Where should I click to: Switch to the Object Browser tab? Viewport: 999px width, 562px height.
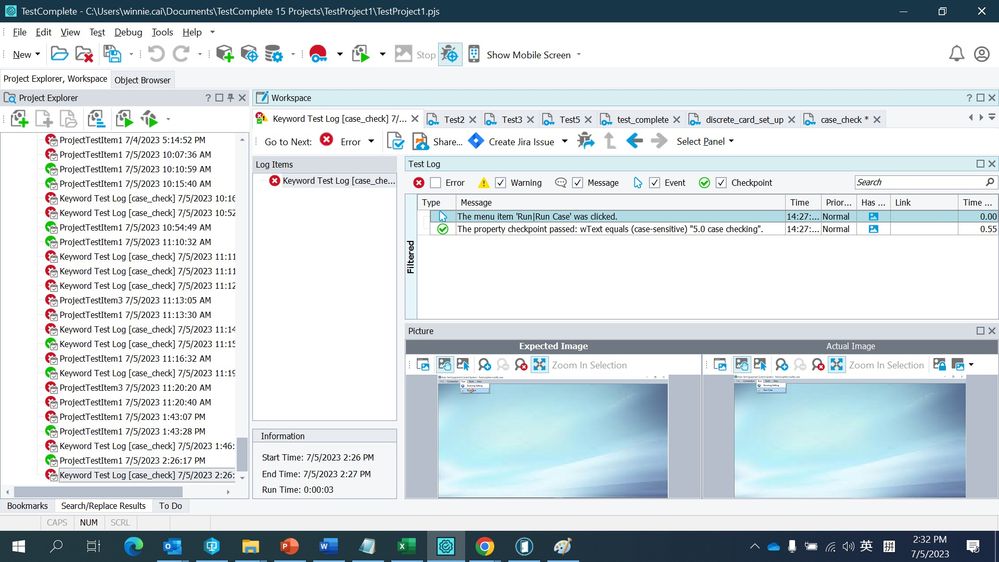point(142,80)
